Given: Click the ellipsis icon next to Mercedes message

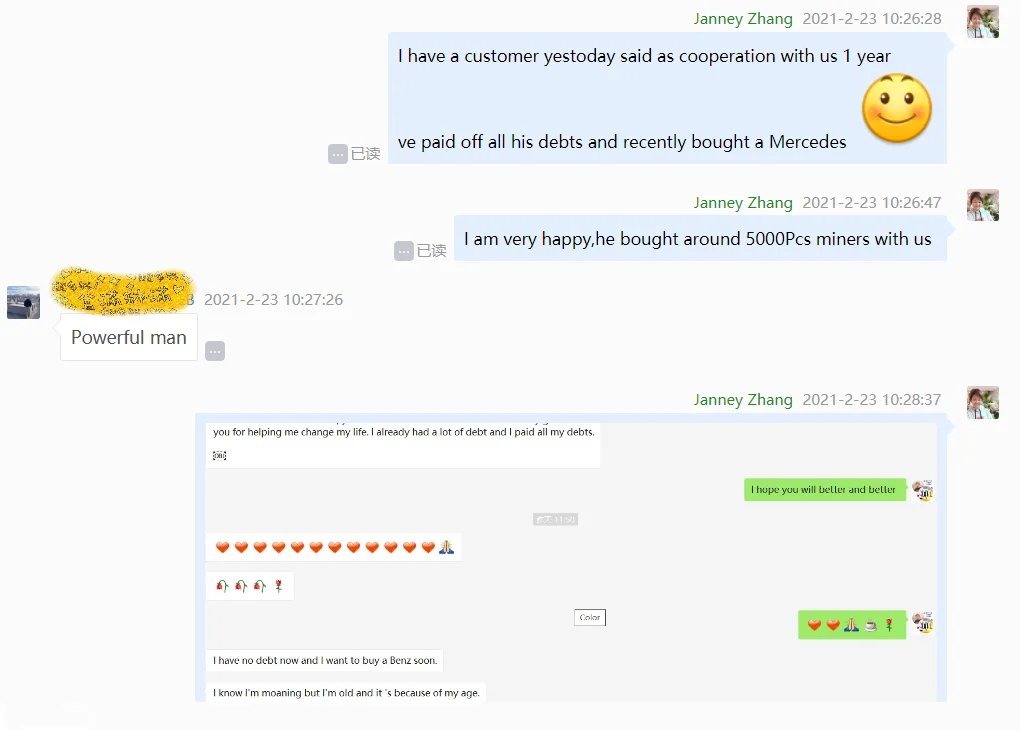Looking at the screenshot, I should click(x=338, y=154).
